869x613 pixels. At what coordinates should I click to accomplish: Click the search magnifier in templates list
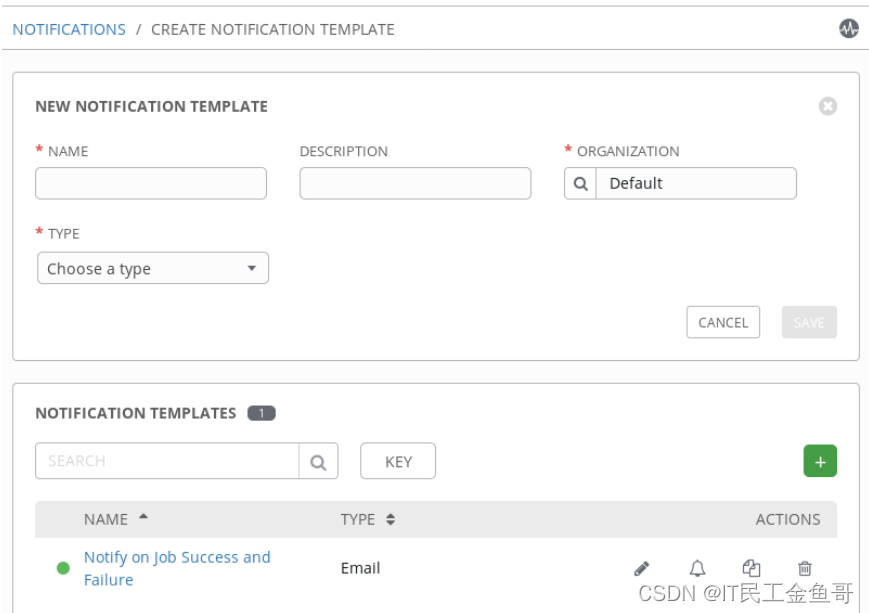click(x=318, y=461)
